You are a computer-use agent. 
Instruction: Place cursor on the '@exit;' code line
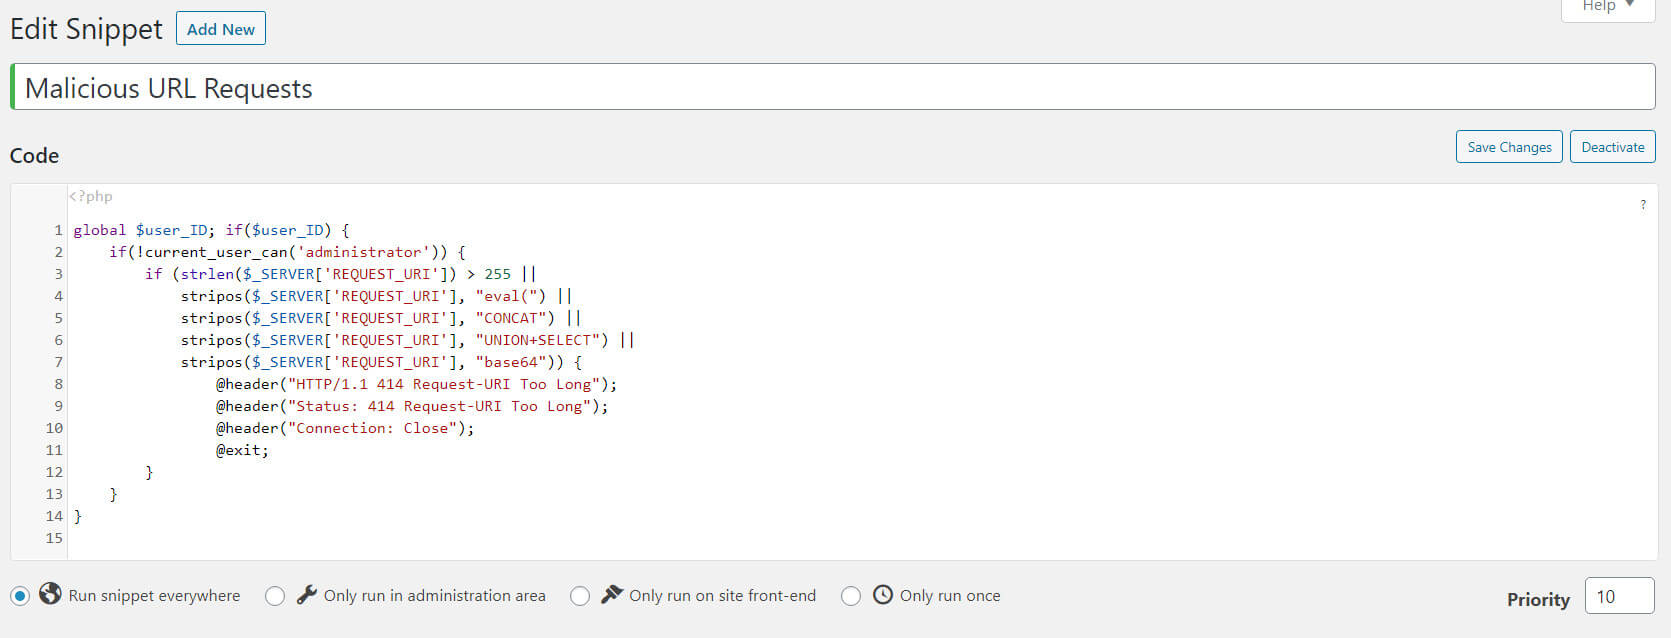pos(243,450)
